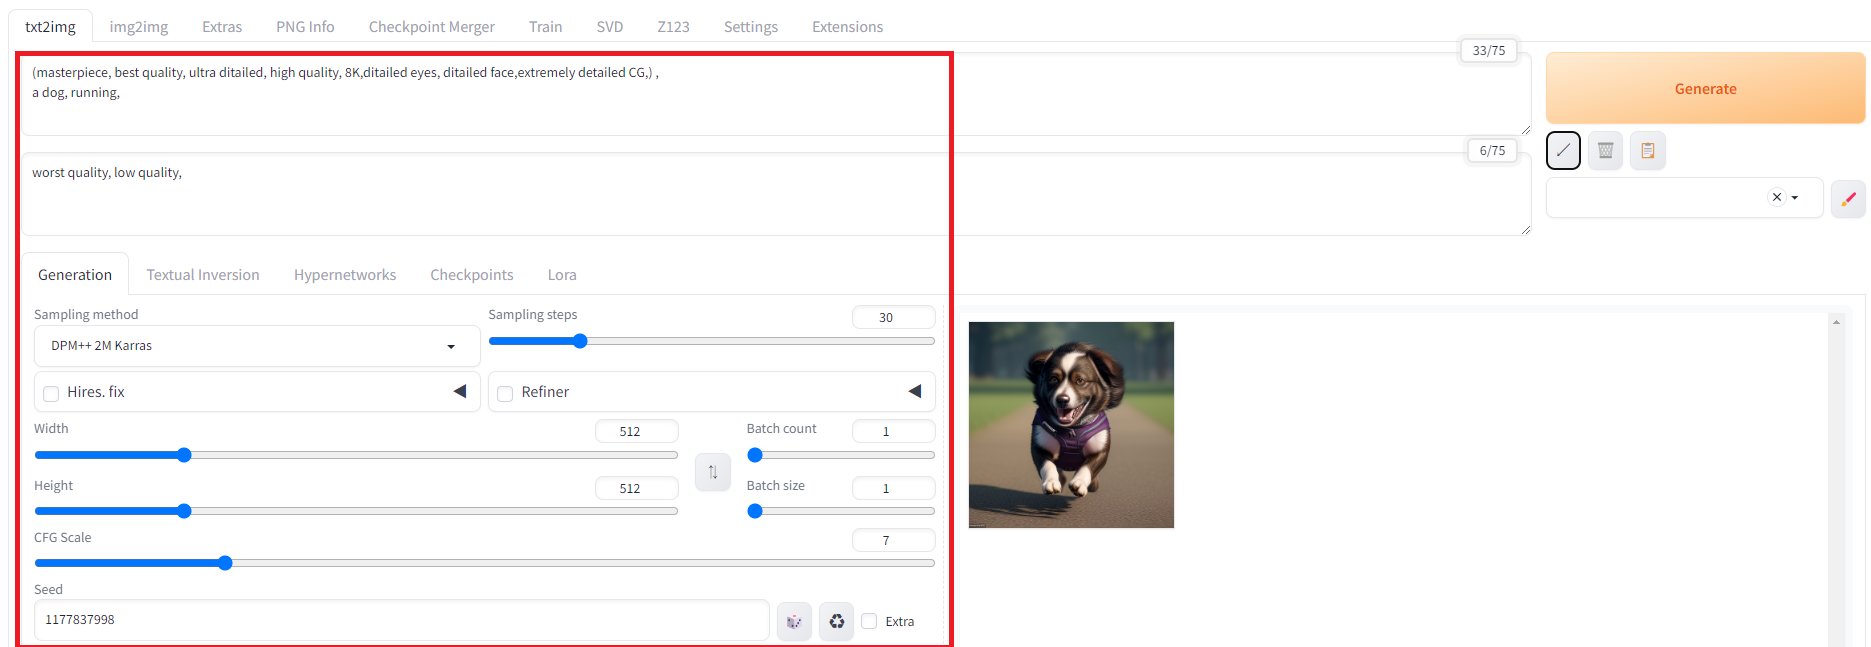Click the paintbrush edit styles icon
This screenshot has height=647, width=1871.
pos(1848,198)
